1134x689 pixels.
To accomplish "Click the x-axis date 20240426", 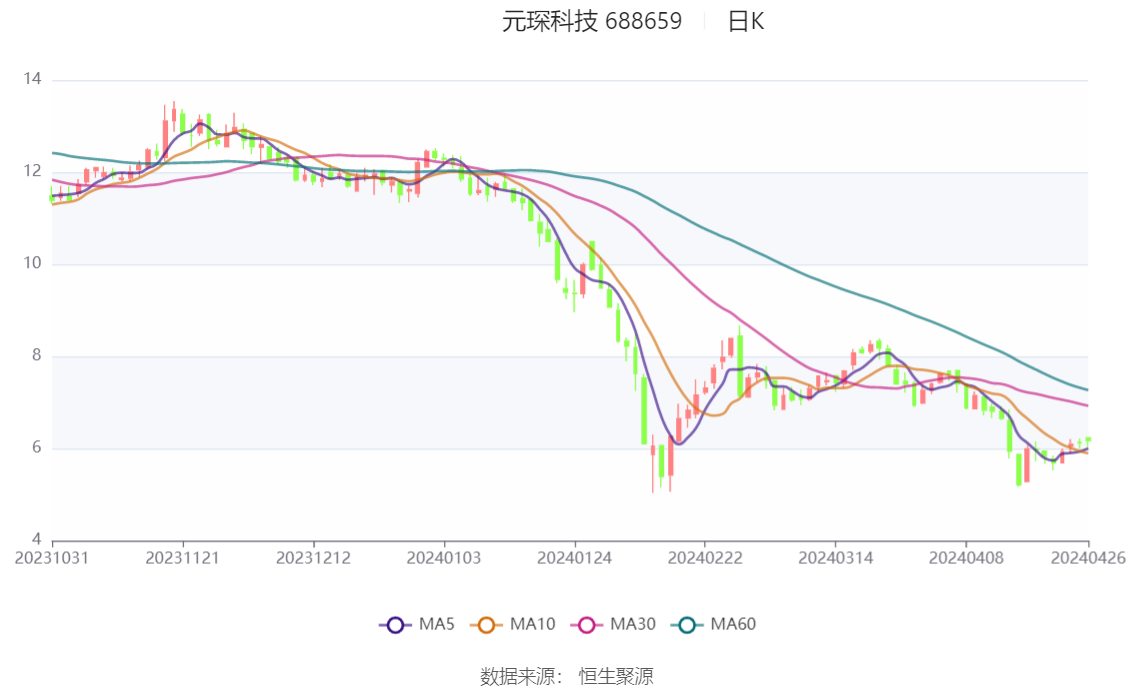I will [1088, 558].
